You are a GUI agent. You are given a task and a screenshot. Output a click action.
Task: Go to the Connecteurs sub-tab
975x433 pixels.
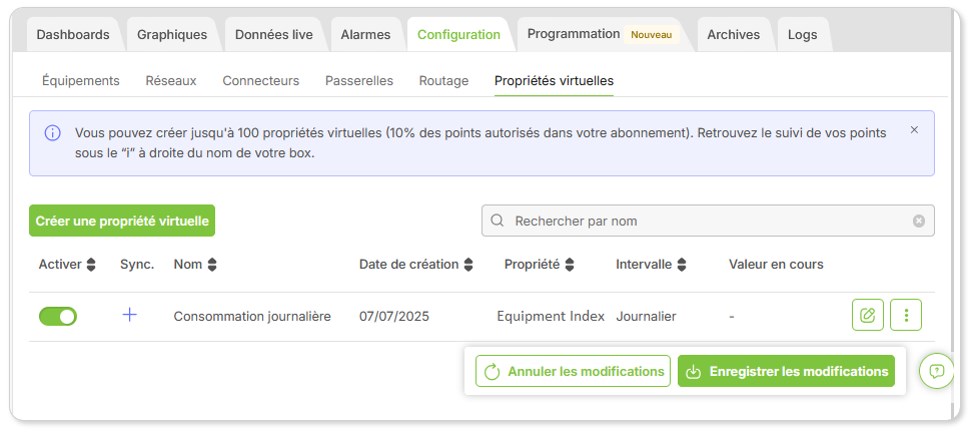pos(261,81)
